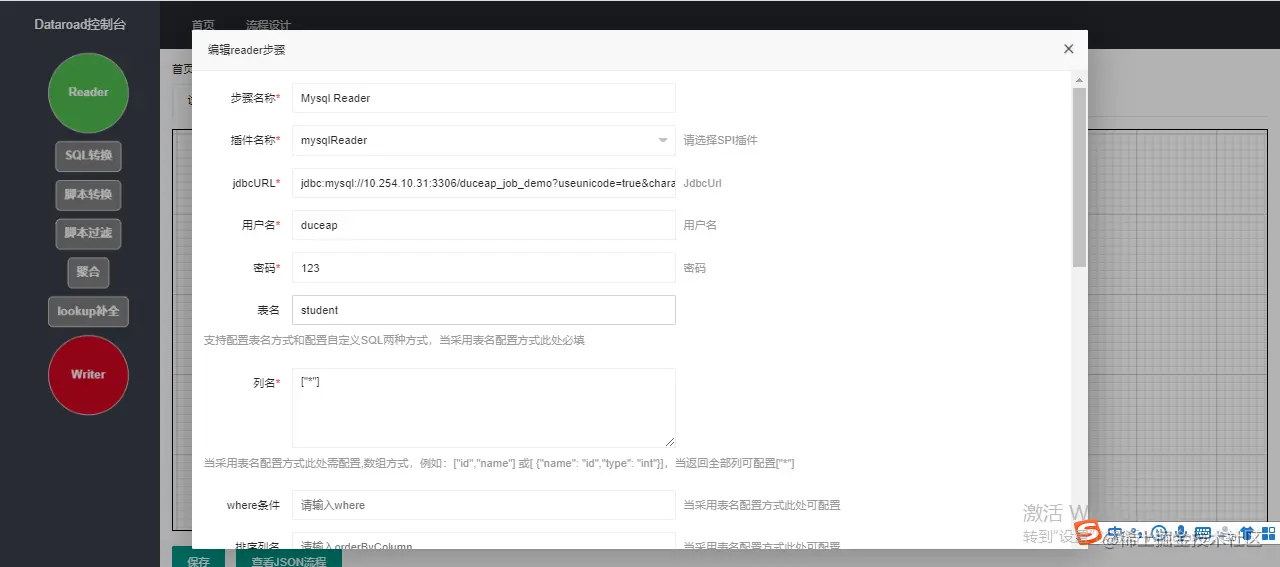Click the jdbcURL input field
The image size is (1280, 567).
point(484,184)
